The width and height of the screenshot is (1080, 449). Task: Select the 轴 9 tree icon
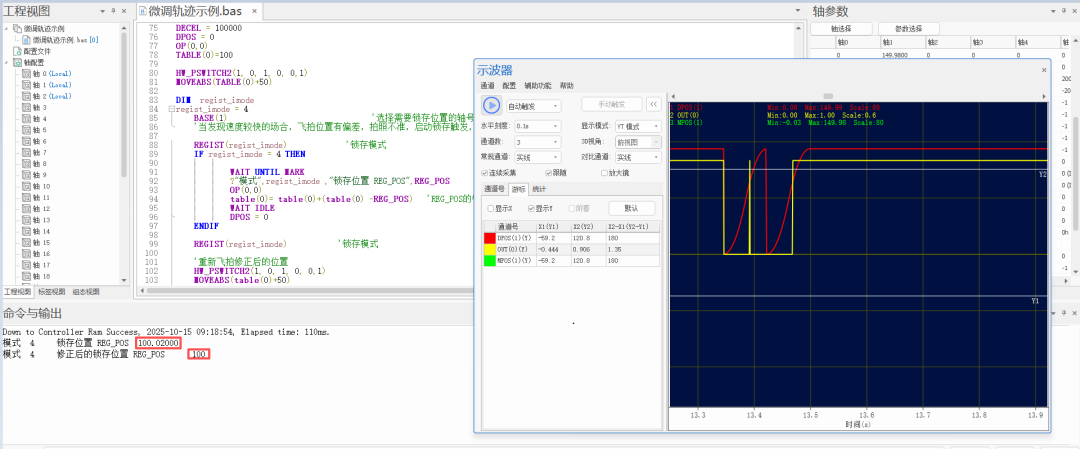pos(27,175)
